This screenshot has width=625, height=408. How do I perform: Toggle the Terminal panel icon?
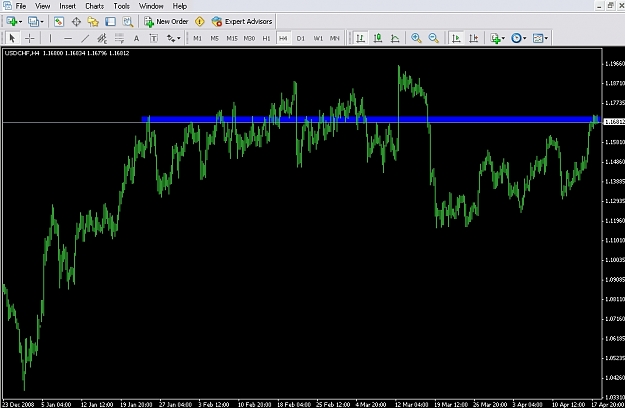pos(110,22)
